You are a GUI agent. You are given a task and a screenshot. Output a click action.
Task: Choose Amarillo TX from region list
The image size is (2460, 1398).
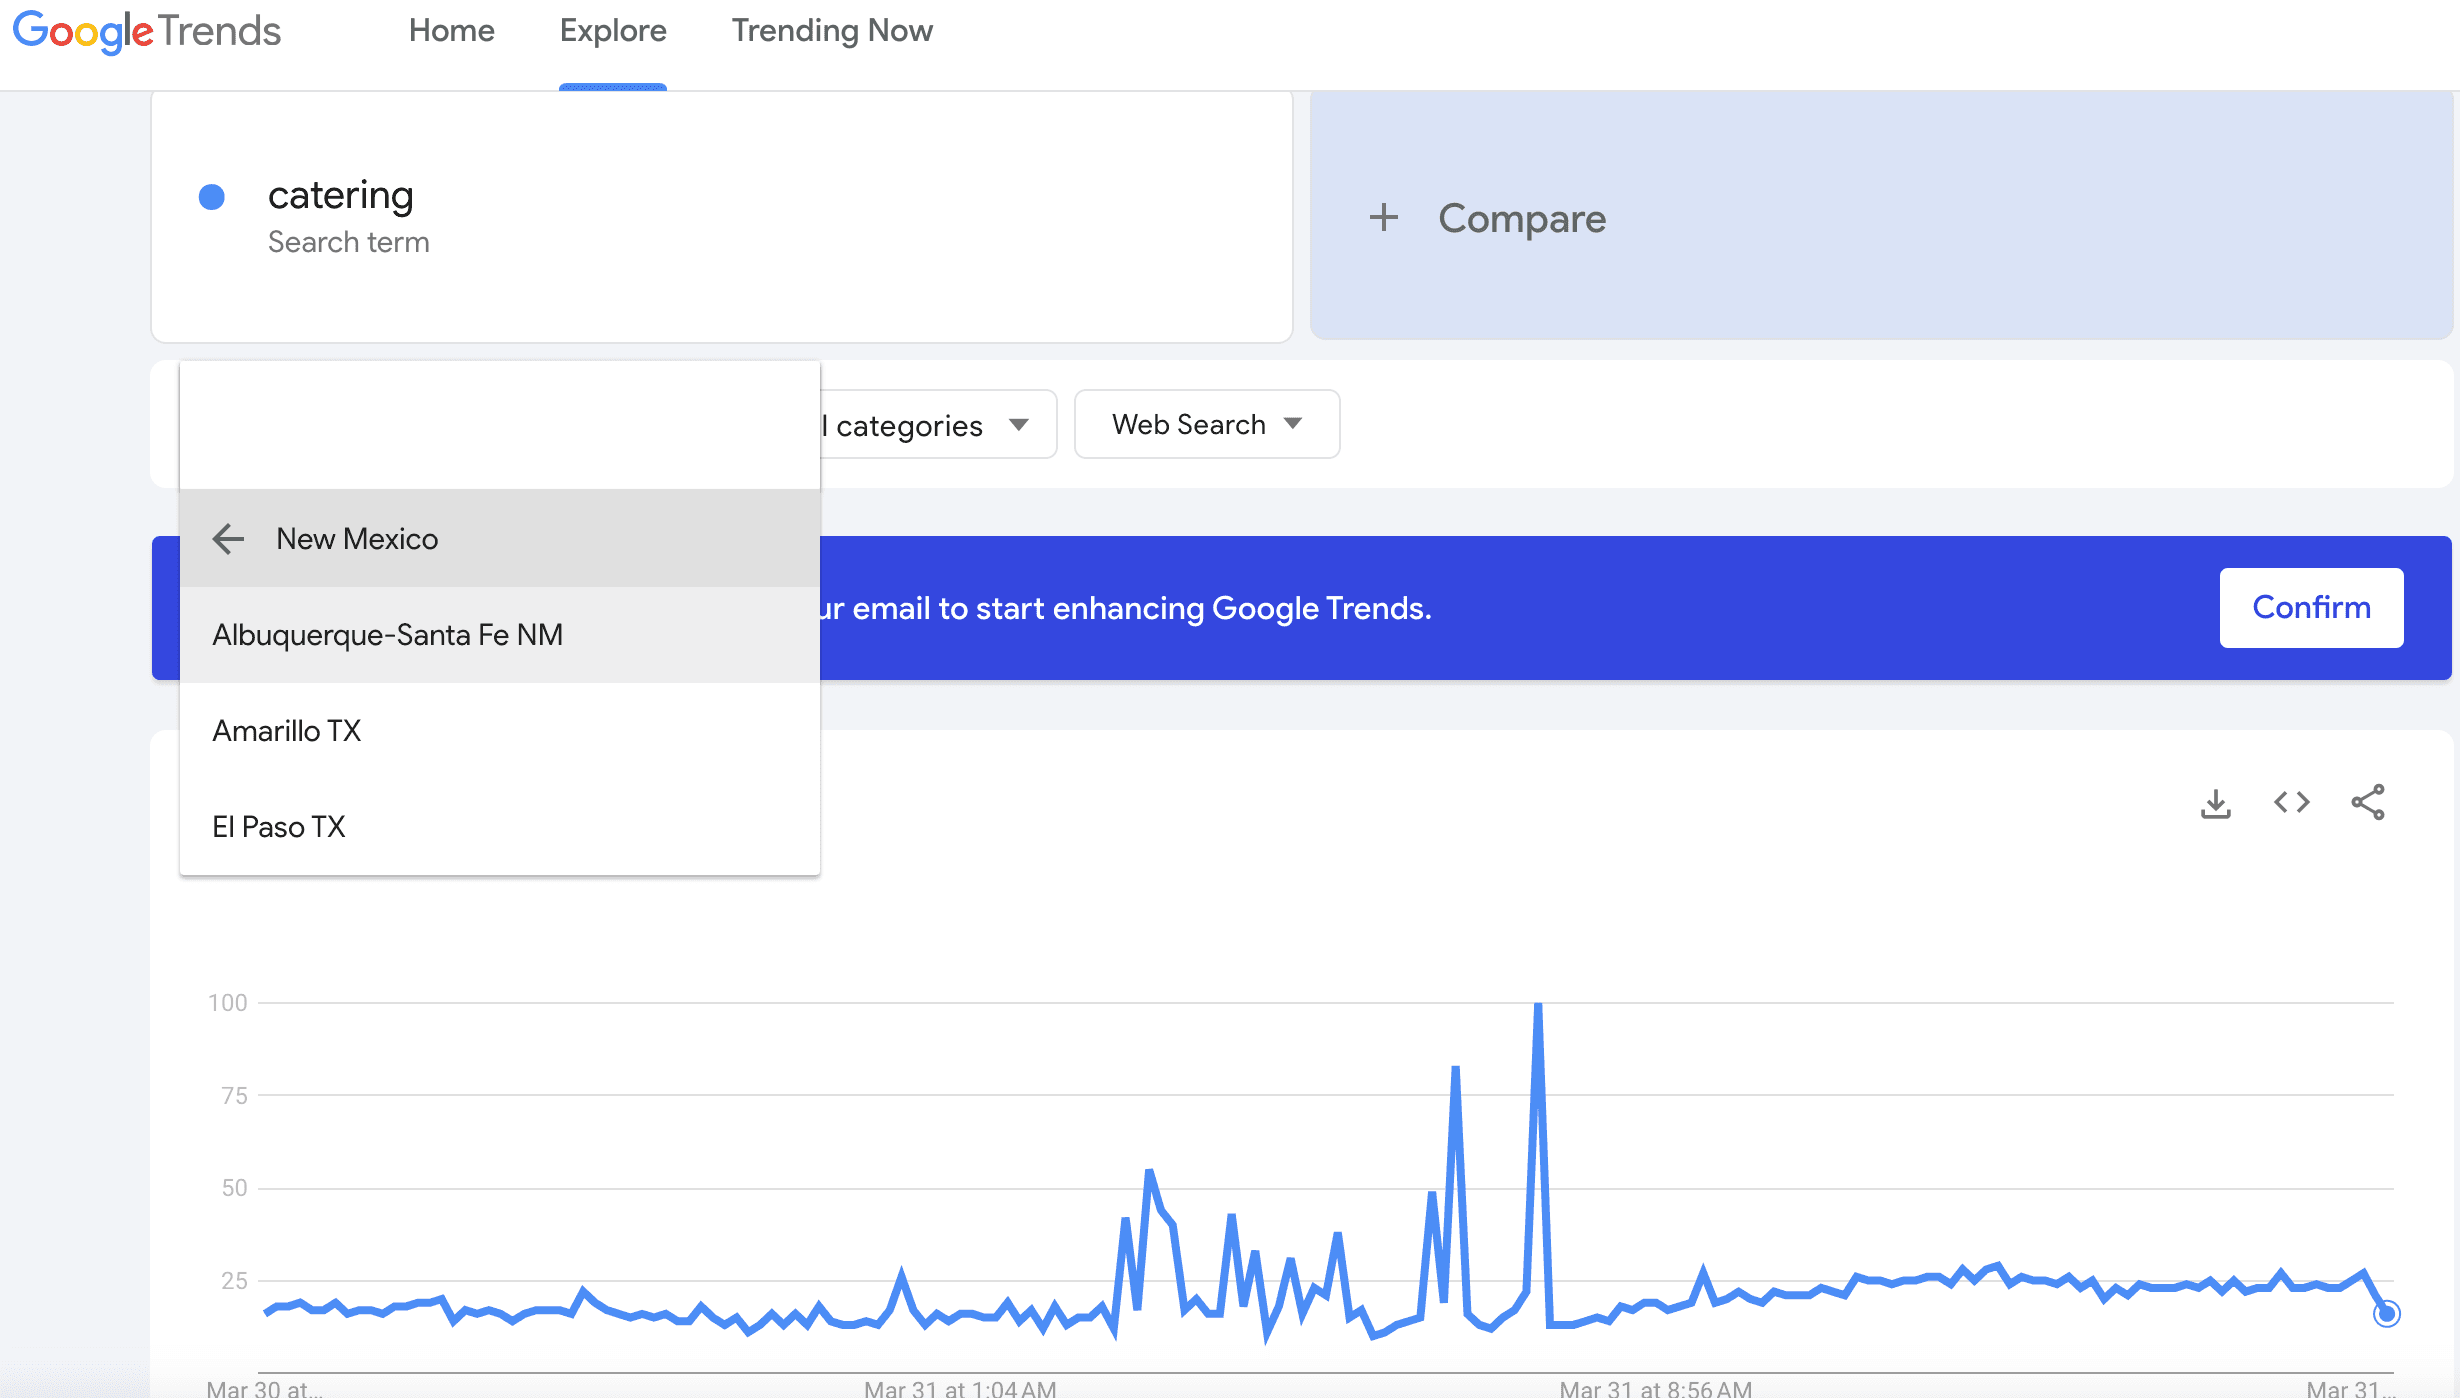[287, 731]
